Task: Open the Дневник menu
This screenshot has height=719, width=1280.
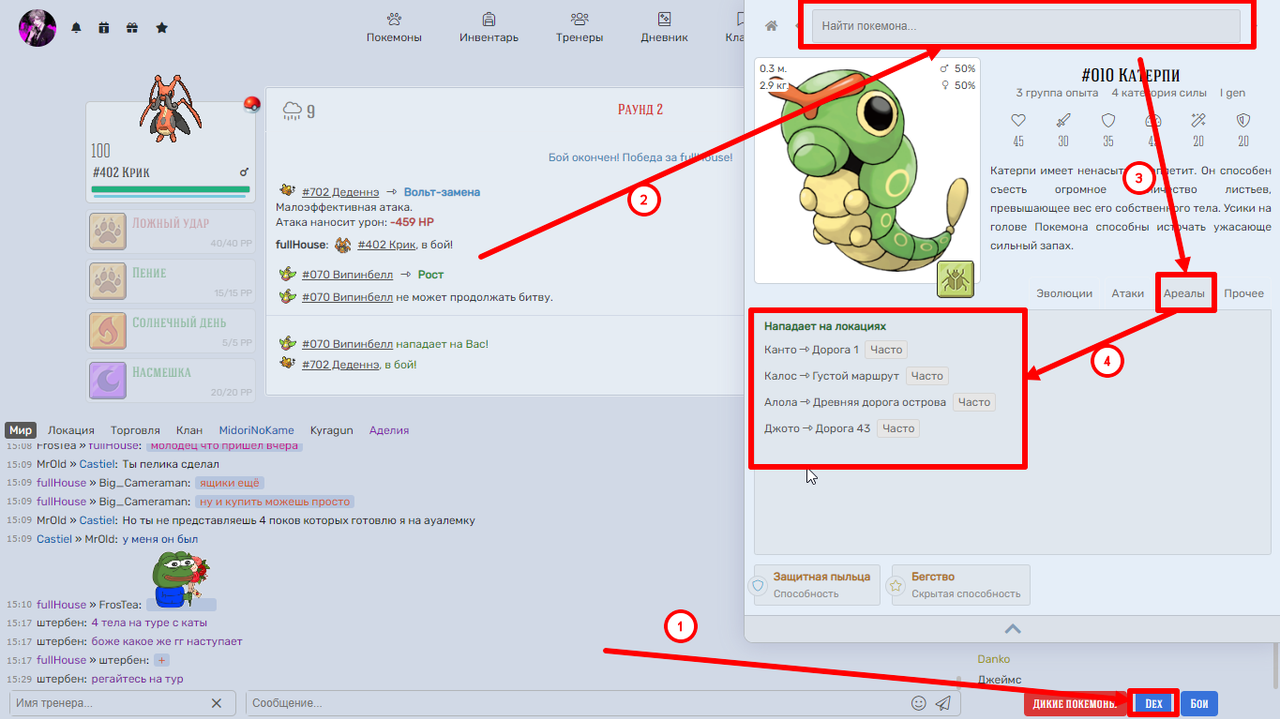Action: tap(664, 27)
